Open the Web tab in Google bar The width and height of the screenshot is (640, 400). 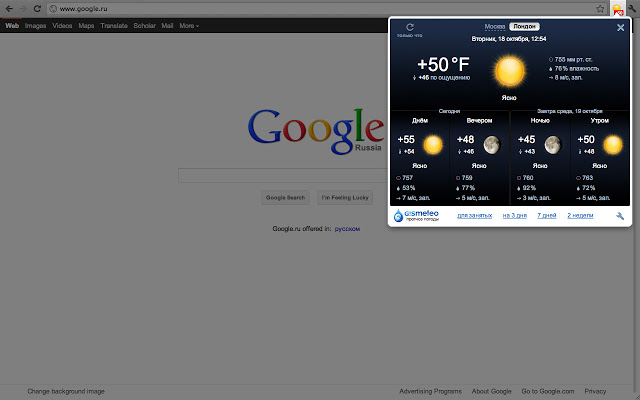tap(12, 26)
